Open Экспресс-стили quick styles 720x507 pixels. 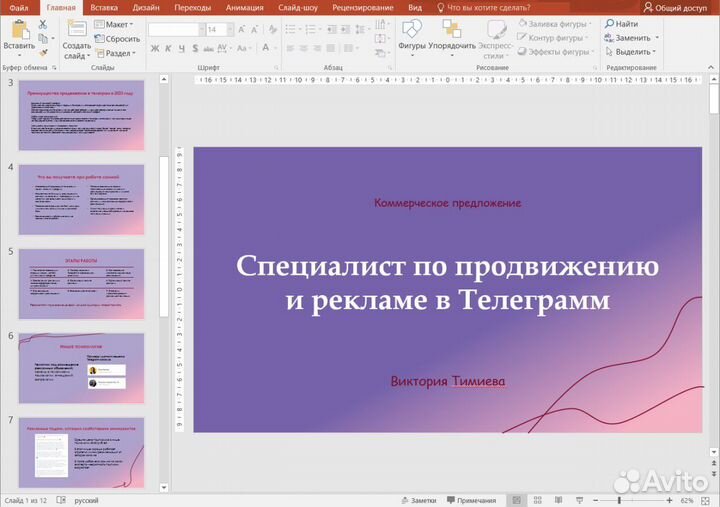(x=495, y=39)
